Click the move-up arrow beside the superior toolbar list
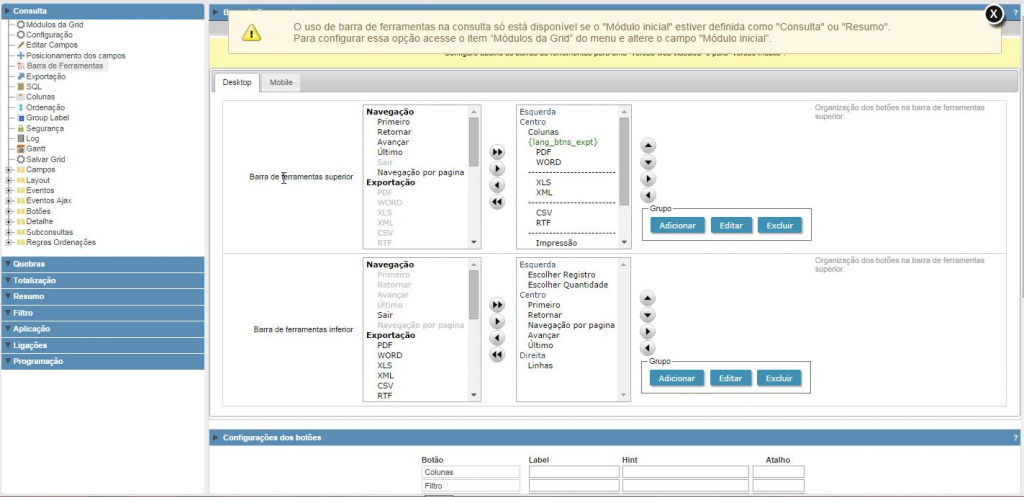This screenshot has height=497, width=1024. pyautogui.click(x=648, y=146)
